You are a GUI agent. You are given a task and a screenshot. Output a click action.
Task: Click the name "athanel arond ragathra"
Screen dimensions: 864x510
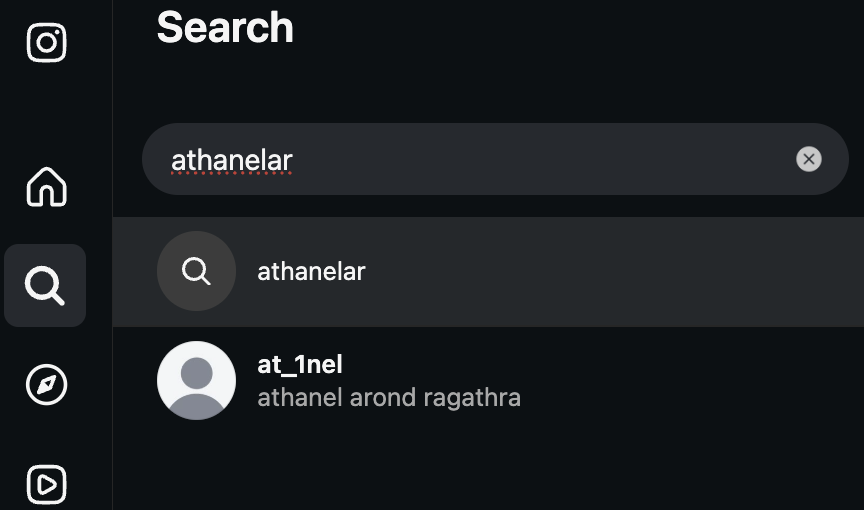[x=389, y=398]
